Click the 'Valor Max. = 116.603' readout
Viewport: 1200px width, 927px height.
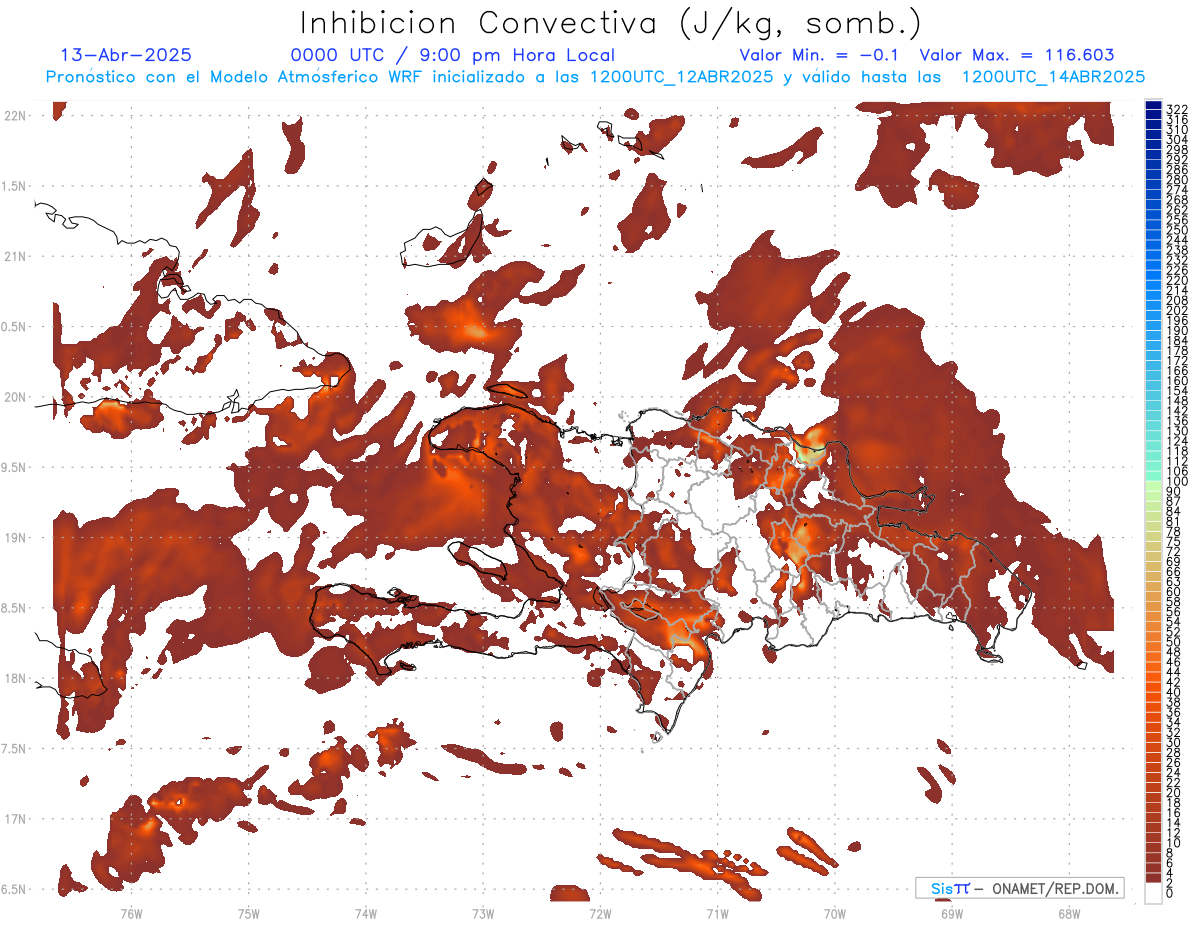(x=1017, y=55)
